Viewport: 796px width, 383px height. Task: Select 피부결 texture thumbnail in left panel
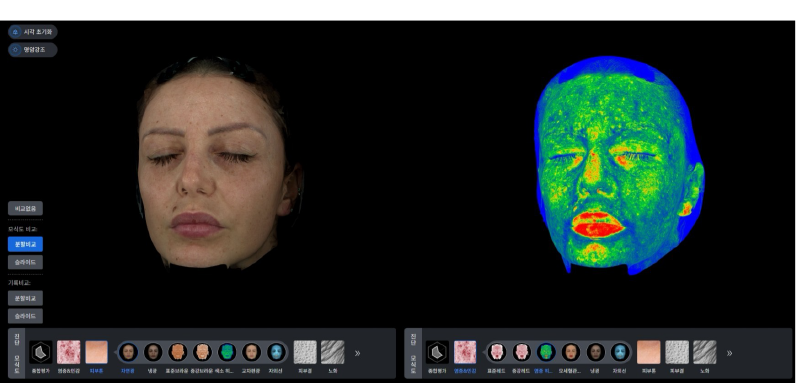305,352
